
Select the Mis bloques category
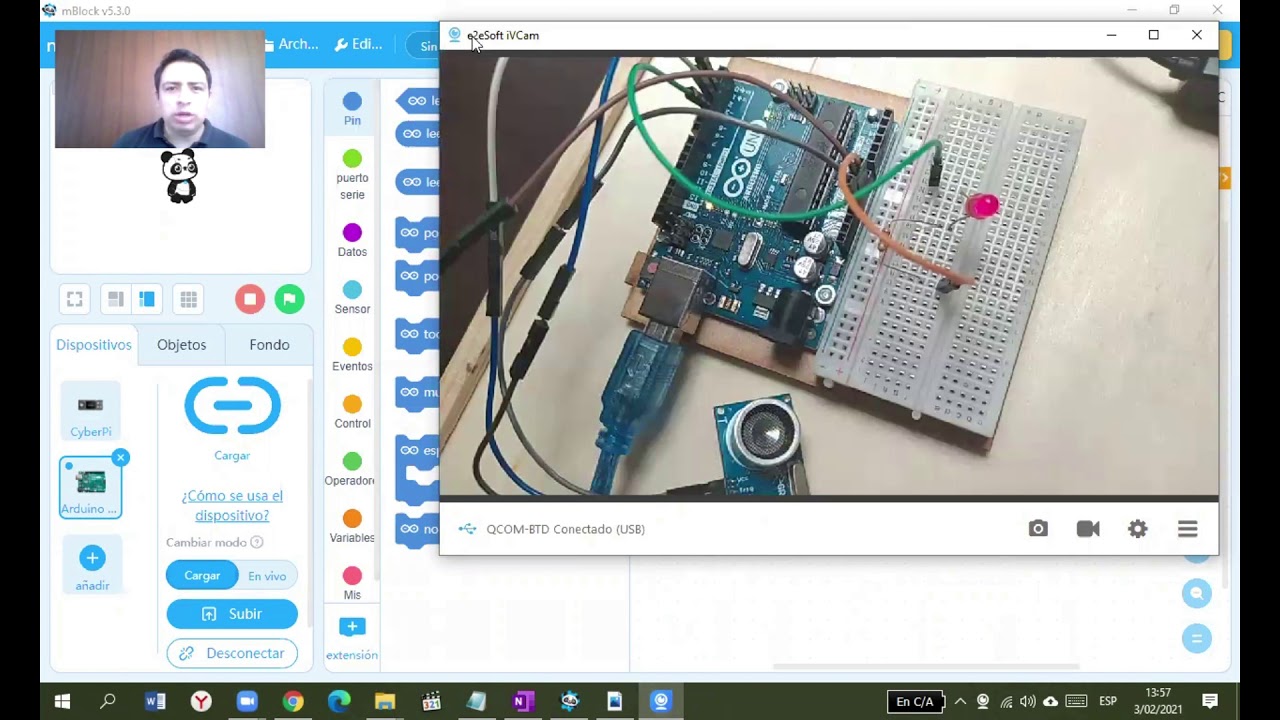352,583
